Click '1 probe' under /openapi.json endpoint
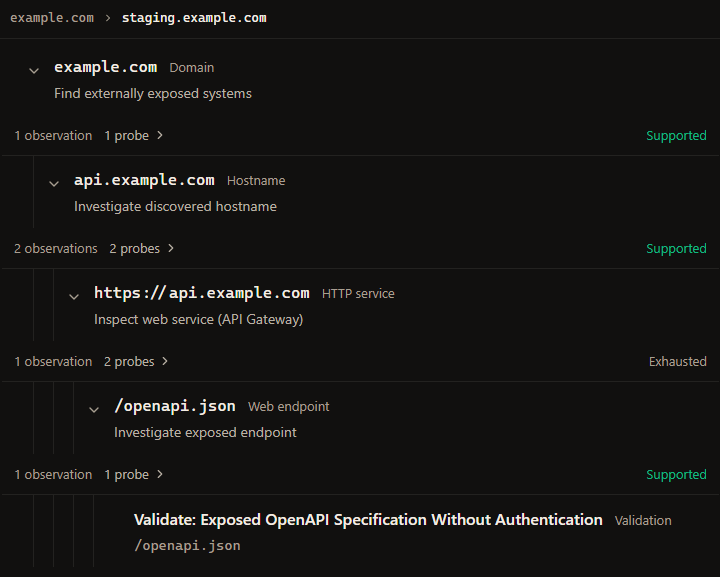This screenshot has width=720, height=577. (127, 474)
